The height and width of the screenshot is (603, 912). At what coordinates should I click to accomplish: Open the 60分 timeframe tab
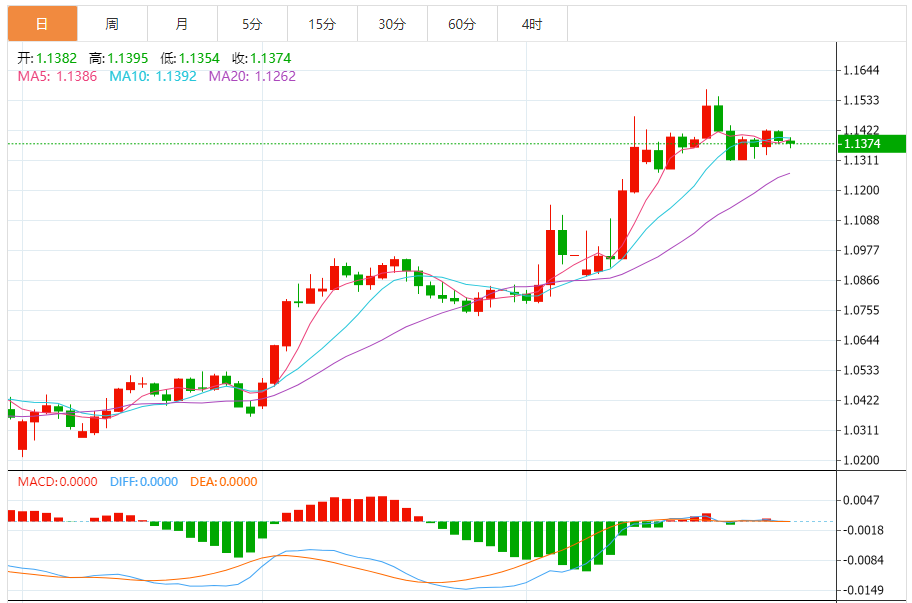pyautogui.click(x=462, y=24)
